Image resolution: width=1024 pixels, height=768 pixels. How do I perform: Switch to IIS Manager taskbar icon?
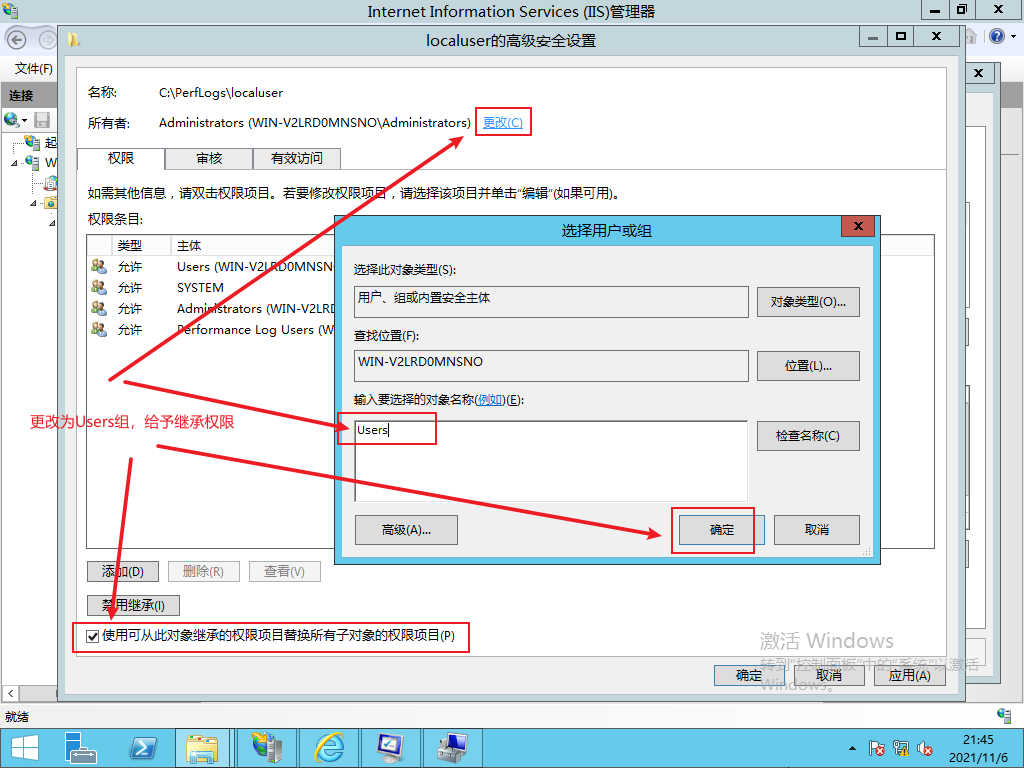(267, 748)
